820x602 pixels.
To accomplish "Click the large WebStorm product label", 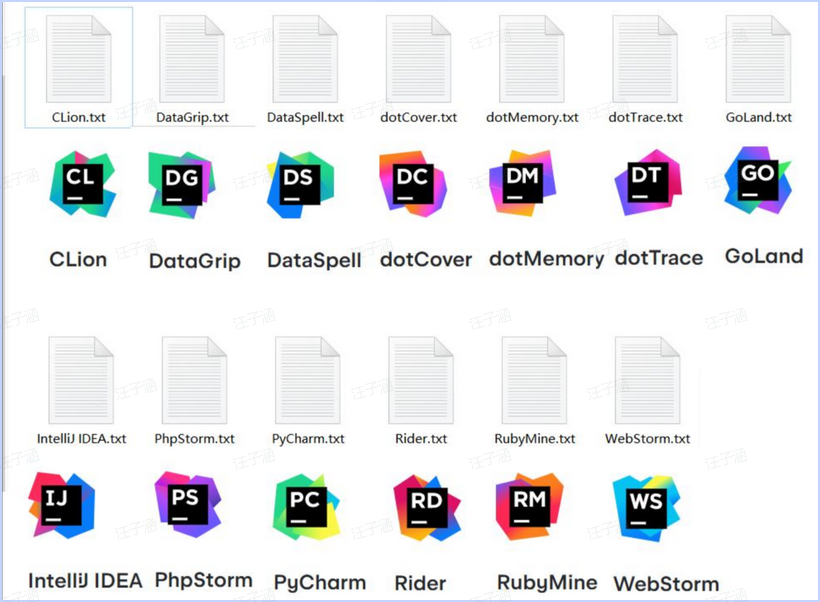I will click(666, 584).
